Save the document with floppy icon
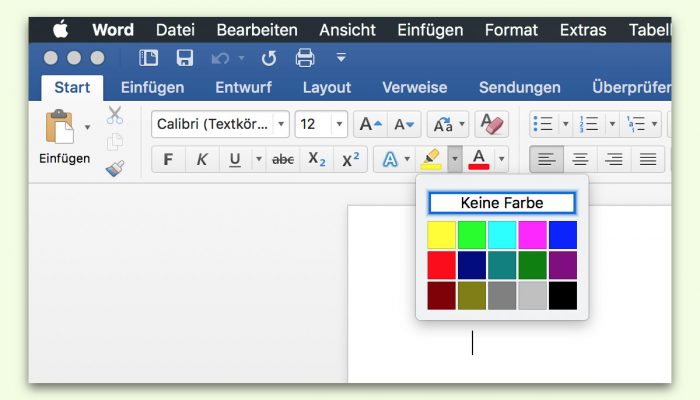Viewport: 700px width, 400px height. click(184, 58)
